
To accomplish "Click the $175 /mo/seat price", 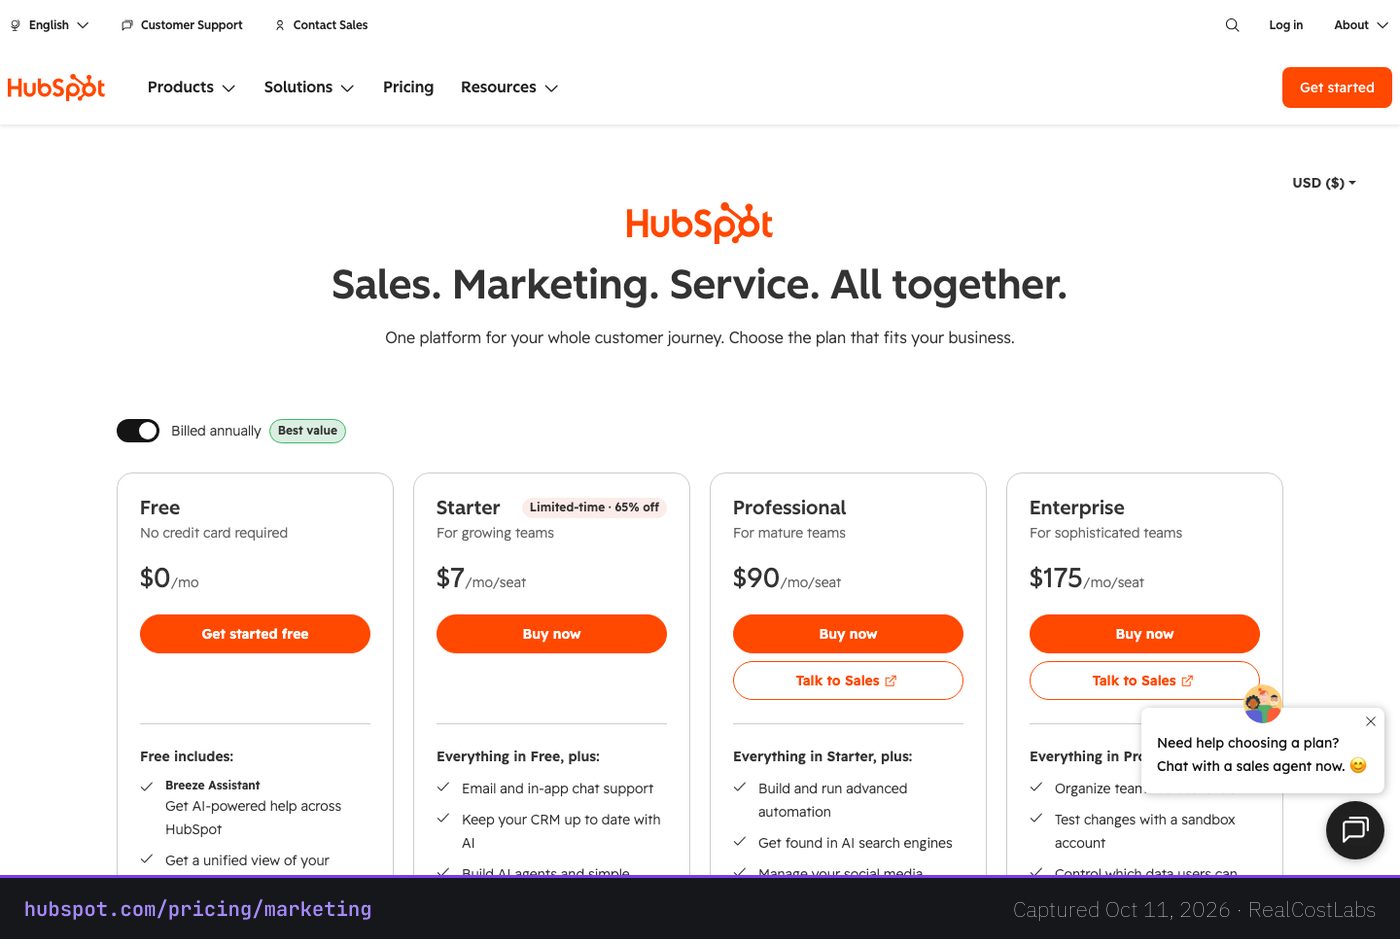I will click(x=1087, y=578).
